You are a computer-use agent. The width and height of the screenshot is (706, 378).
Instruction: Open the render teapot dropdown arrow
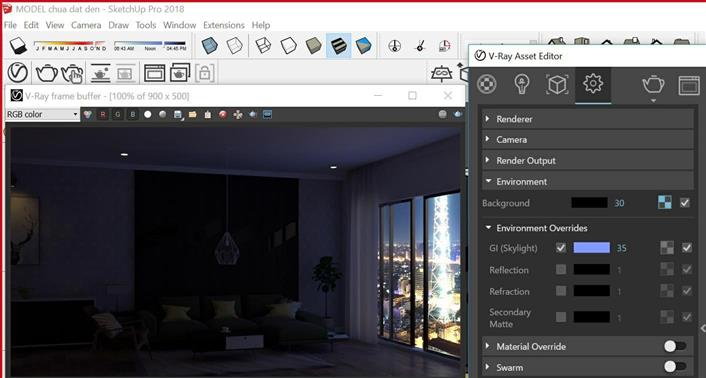[x=653, y=101]
